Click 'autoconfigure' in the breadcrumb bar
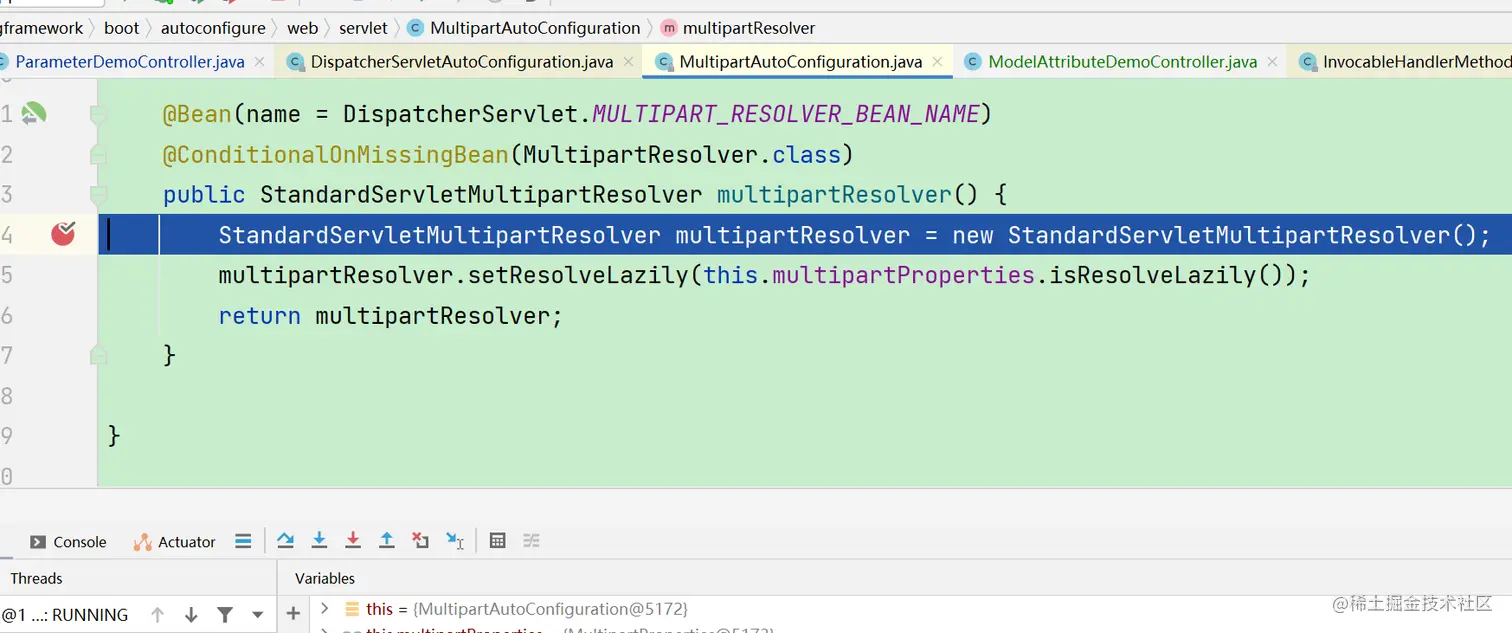The image size is (1512, 633). click(x=213, y=28)
